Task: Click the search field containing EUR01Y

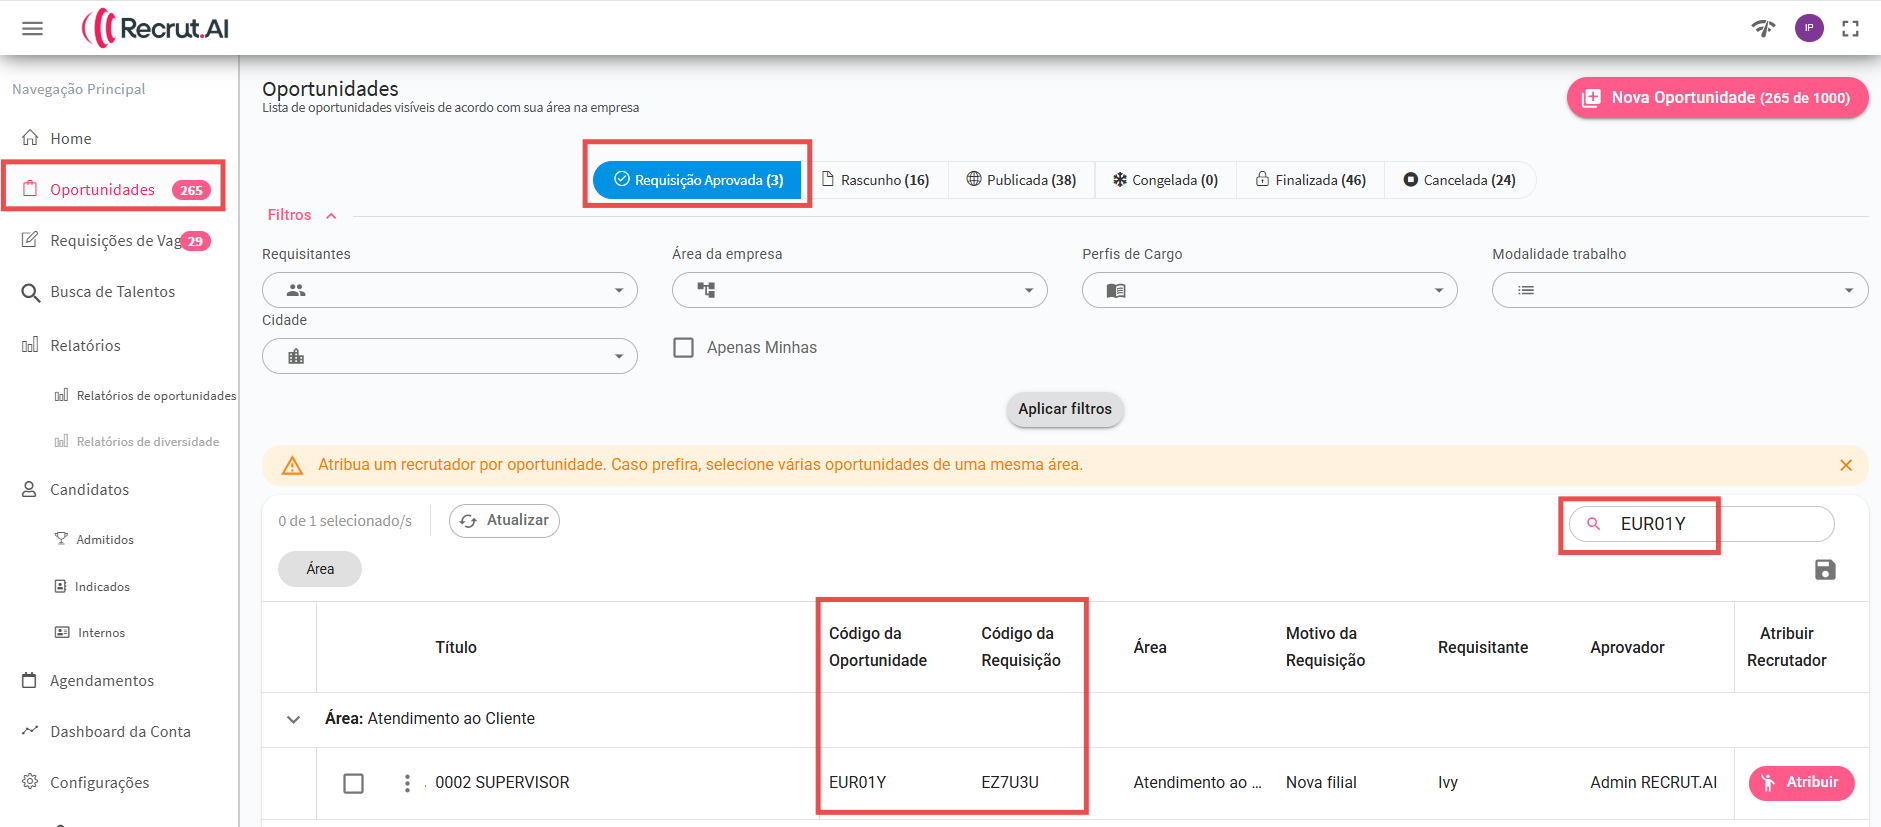Action: (x=1720, y=524)
